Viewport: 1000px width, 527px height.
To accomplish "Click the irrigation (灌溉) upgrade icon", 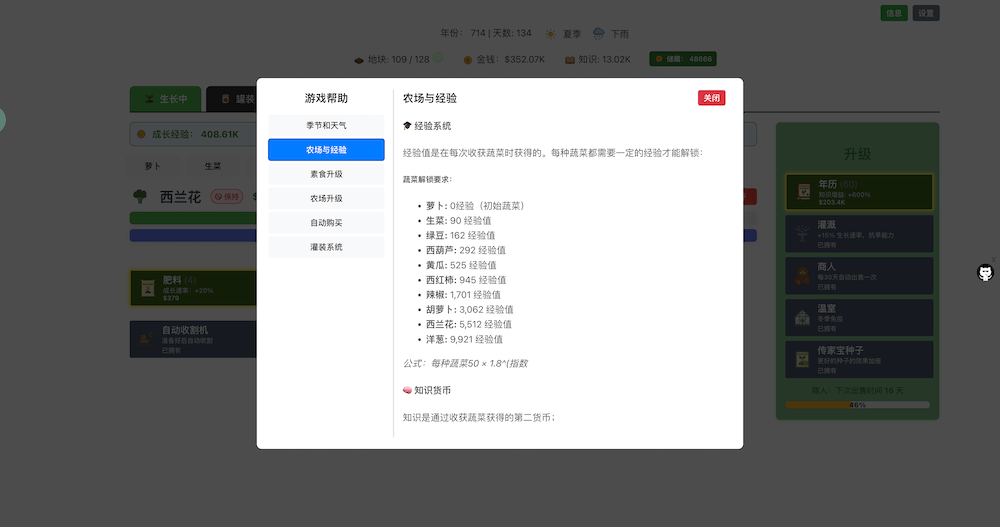I will pos(802,233).
